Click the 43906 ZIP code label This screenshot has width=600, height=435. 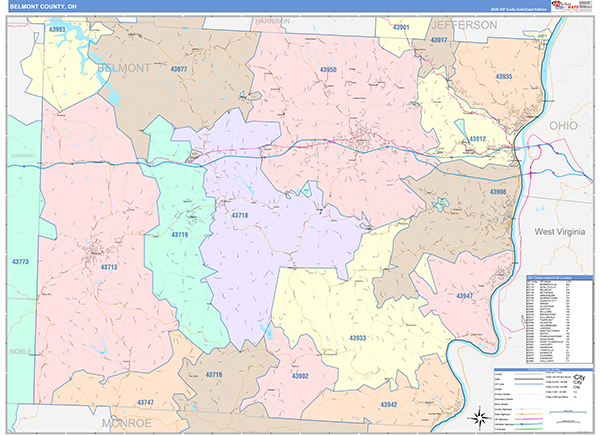point(498,192)
